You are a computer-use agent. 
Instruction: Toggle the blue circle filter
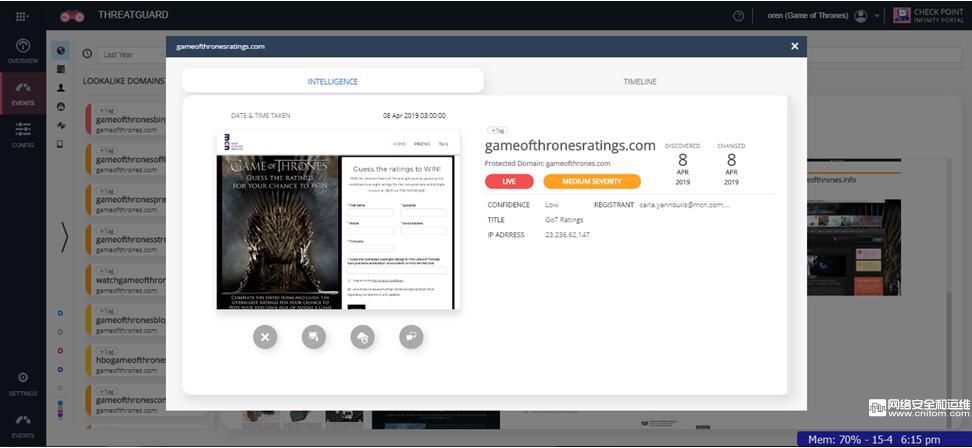pyautogui.click(x=60, y=314)
